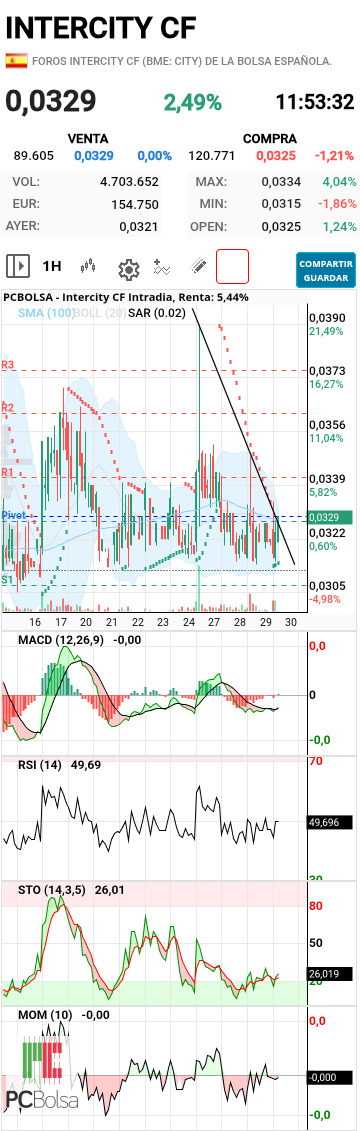Screen dimensions: 360x1131
Task: Open Foros Intercity CF link
Action: tap(183, 61)
